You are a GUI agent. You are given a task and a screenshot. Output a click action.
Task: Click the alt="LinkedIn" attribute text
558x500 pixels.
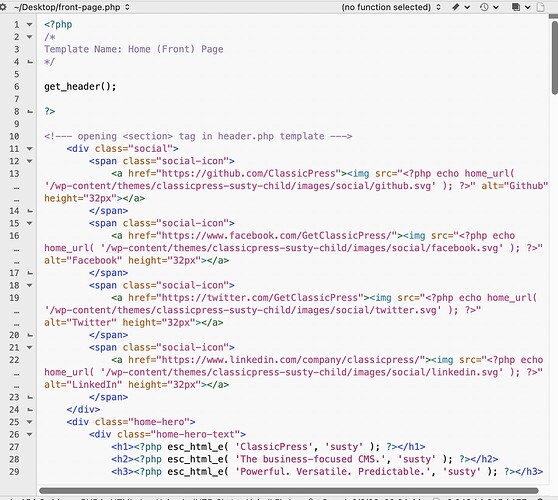click(x=83, y=385)
